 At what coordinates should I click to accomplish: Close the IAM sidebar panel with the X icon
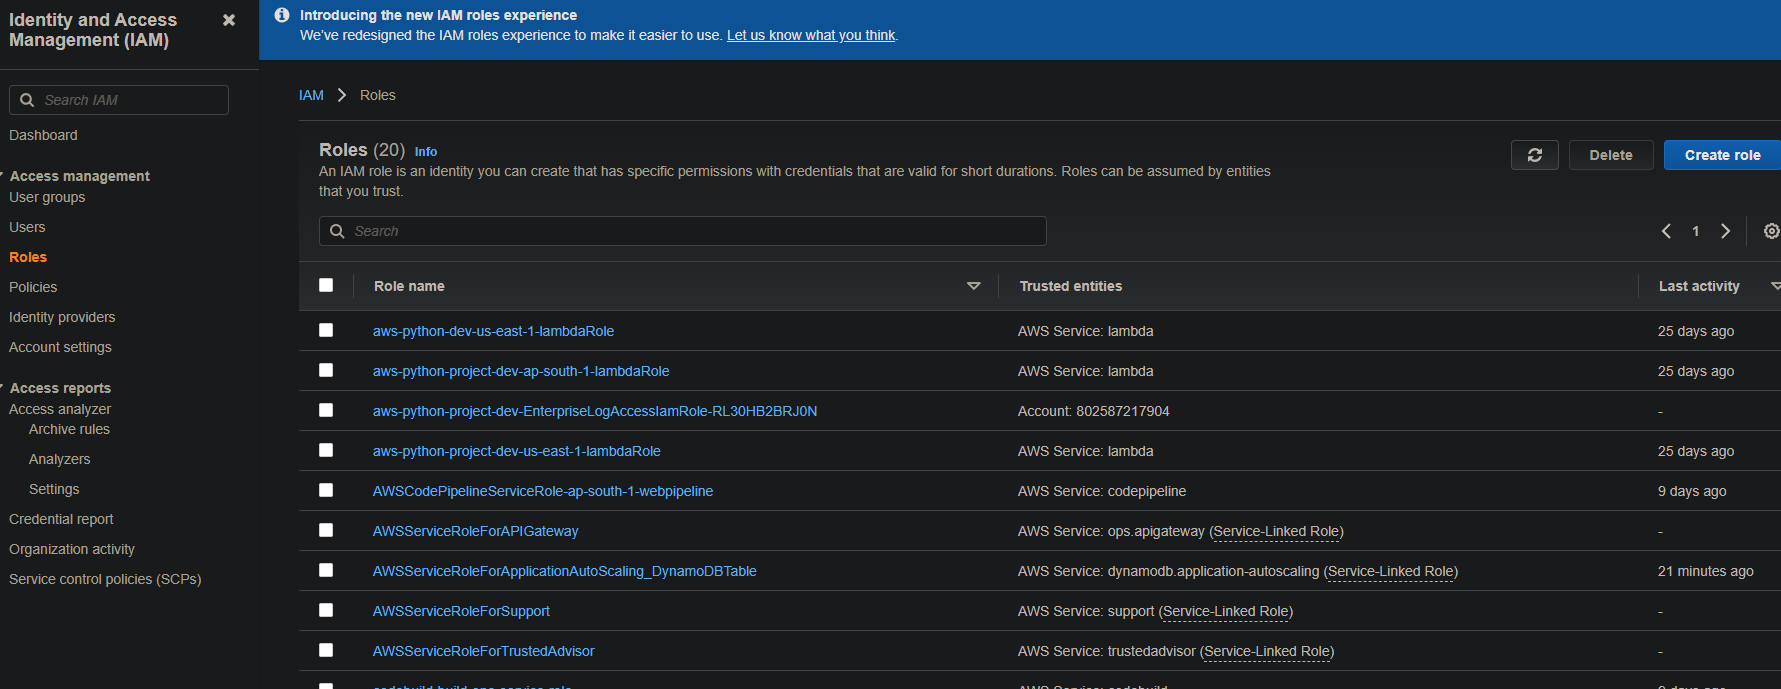point(229,20)
